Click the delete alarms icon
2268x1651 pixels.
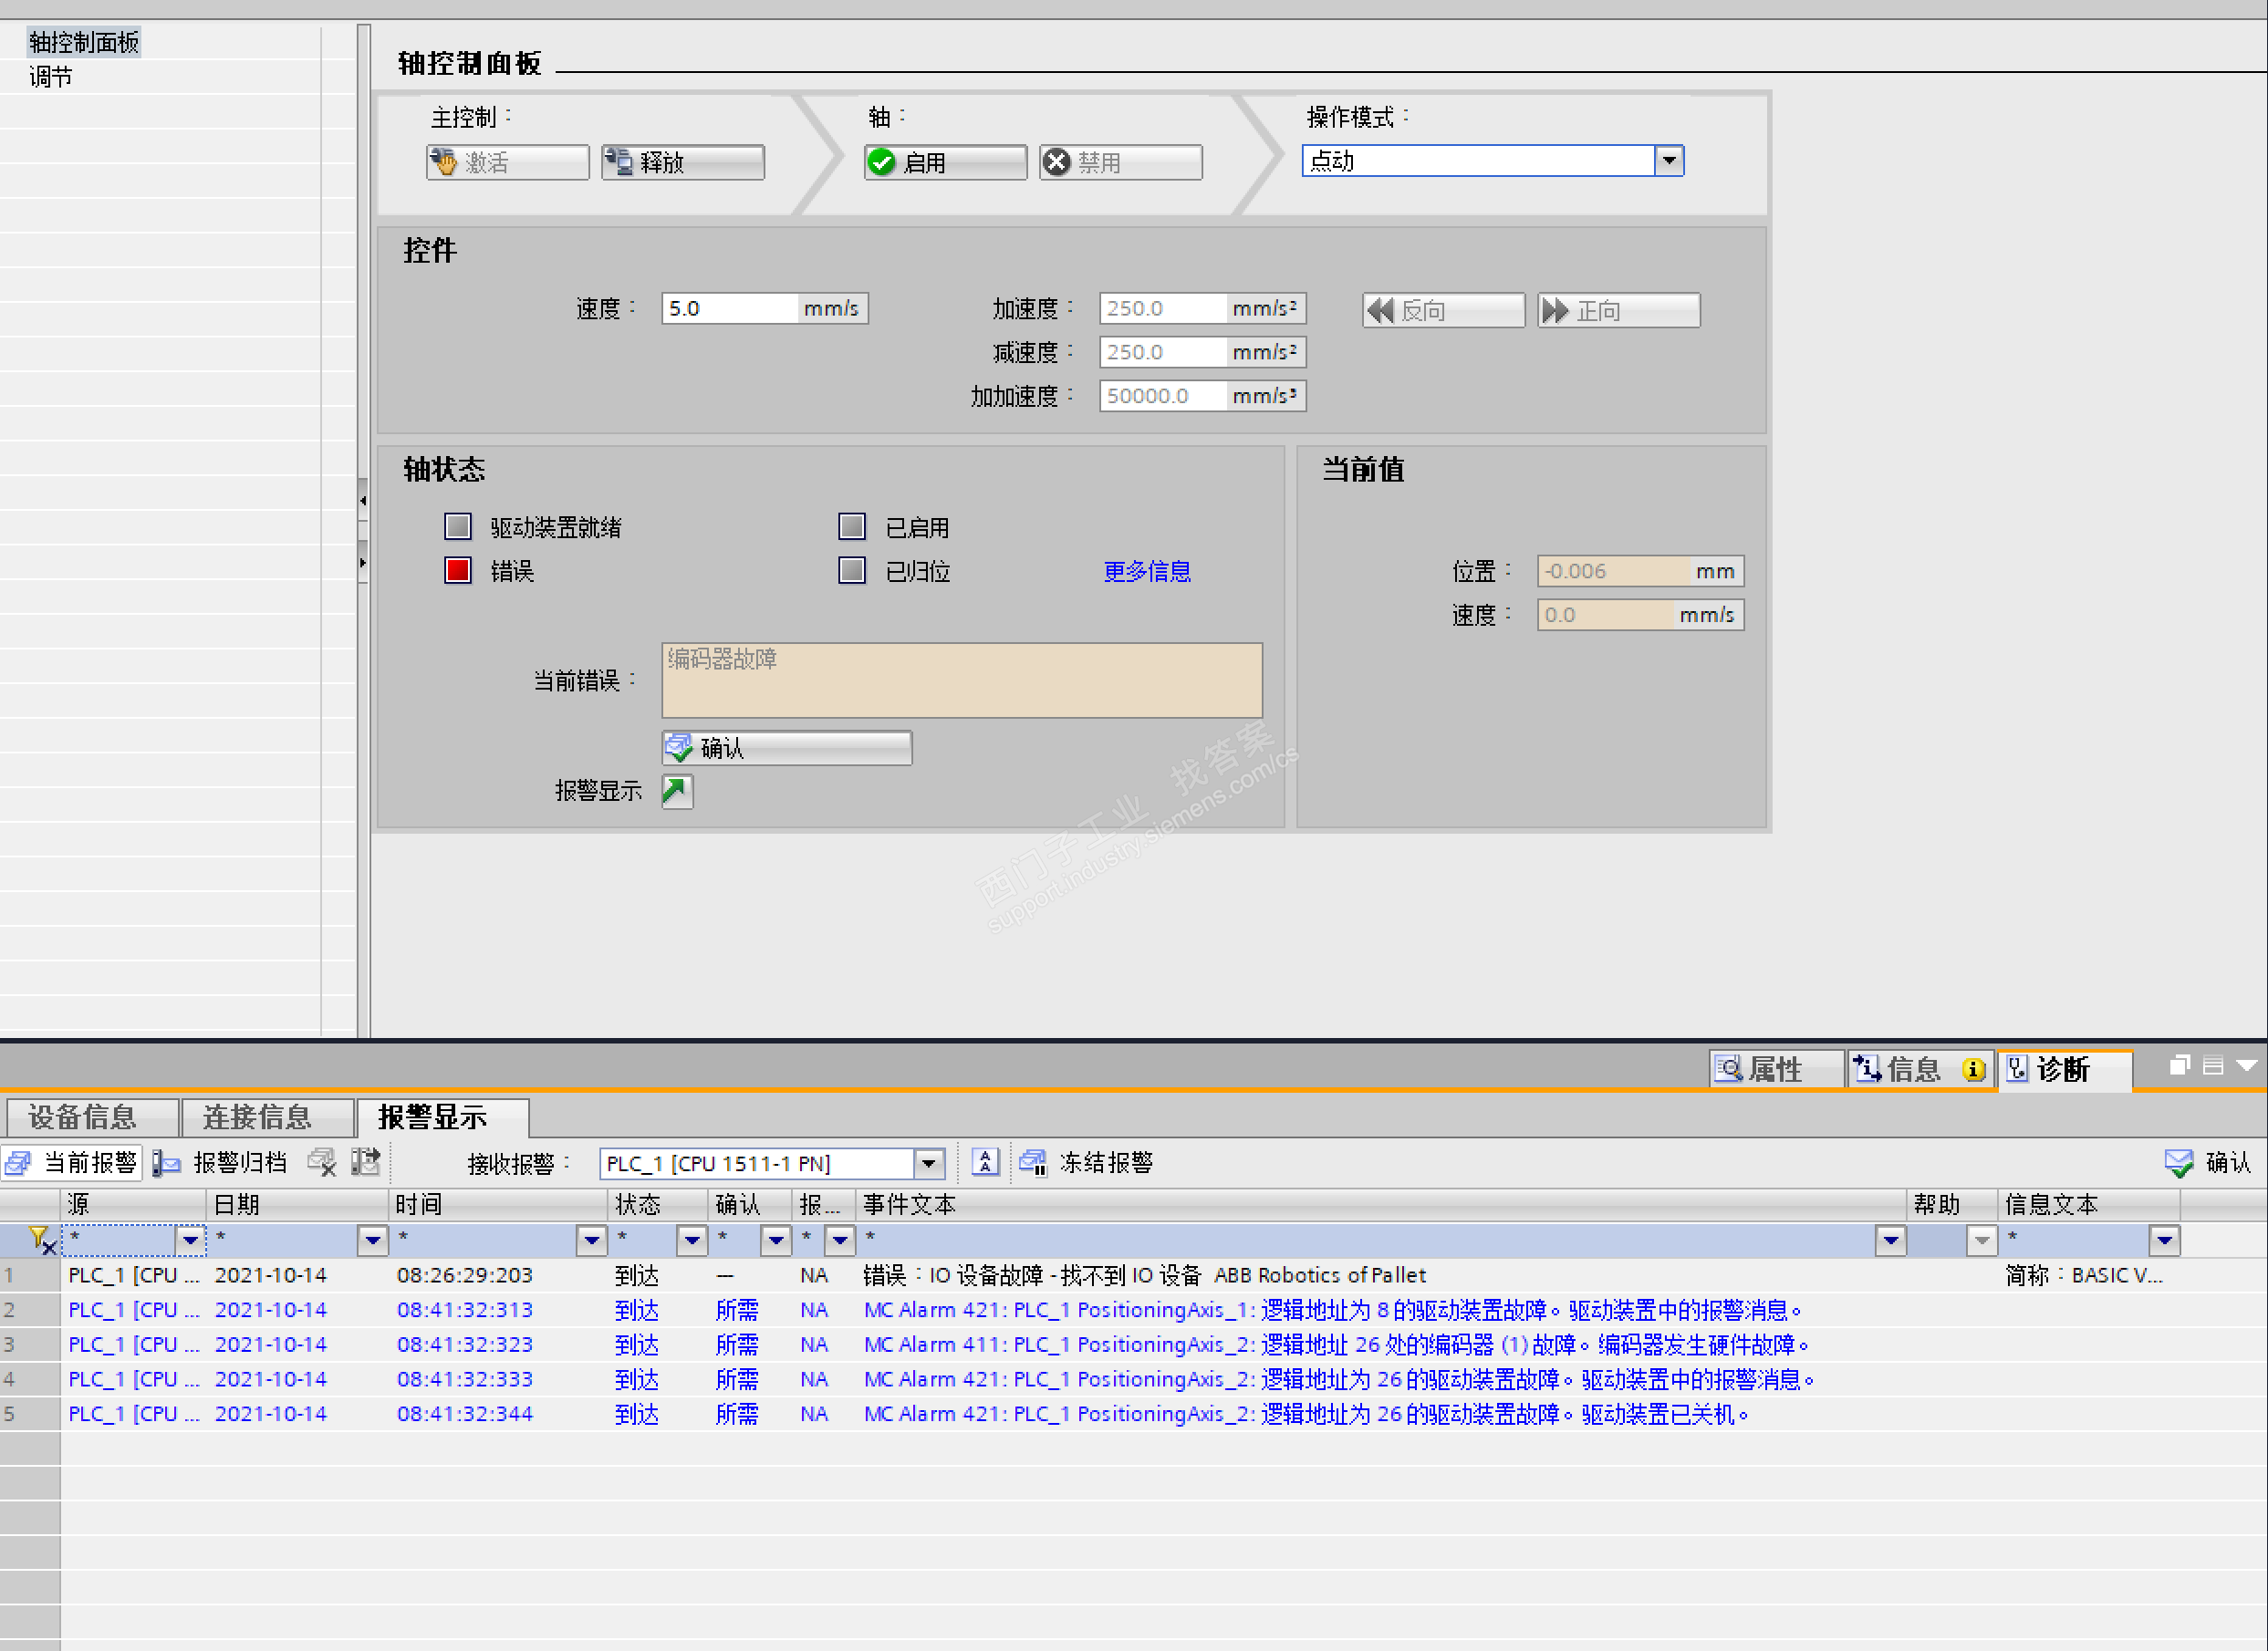click(x=322, y=1162)
